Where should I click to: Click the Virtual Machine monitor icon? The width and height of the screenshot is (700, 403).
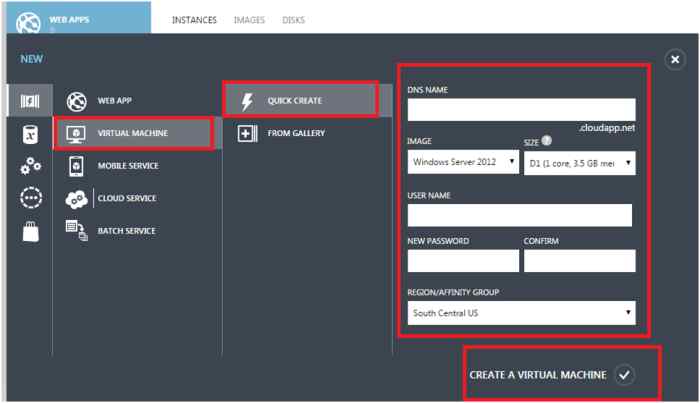pyautogui.click(x=76, y=133)
